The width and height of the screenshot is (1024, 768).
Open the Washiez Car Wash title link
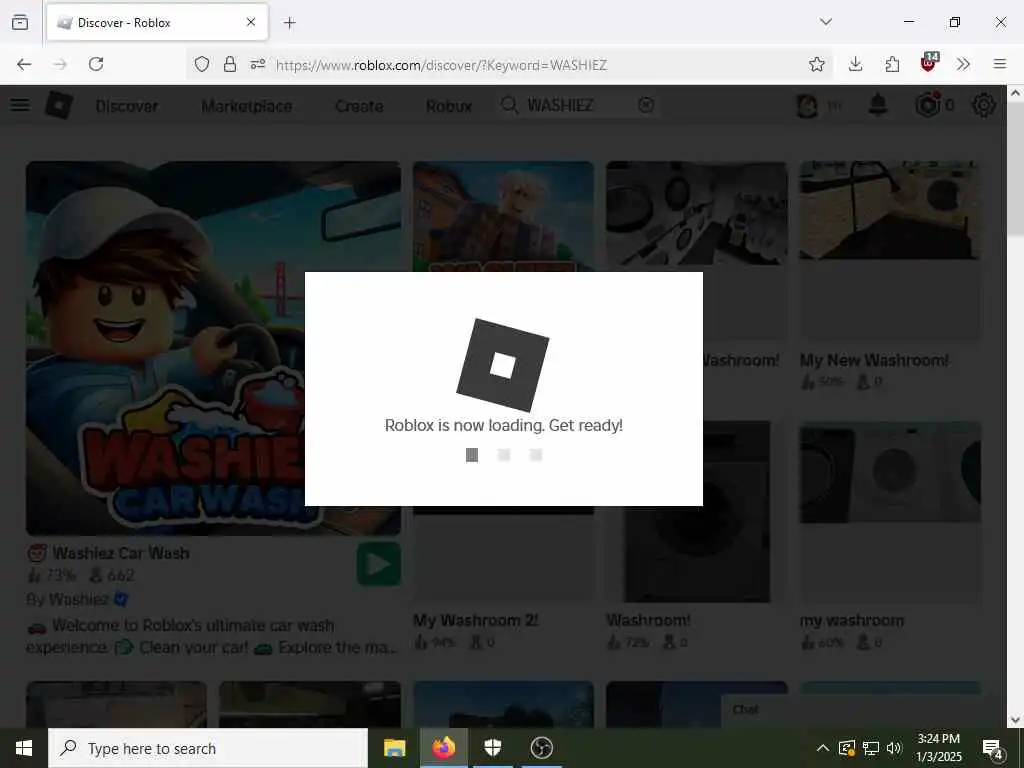(121, 553)
